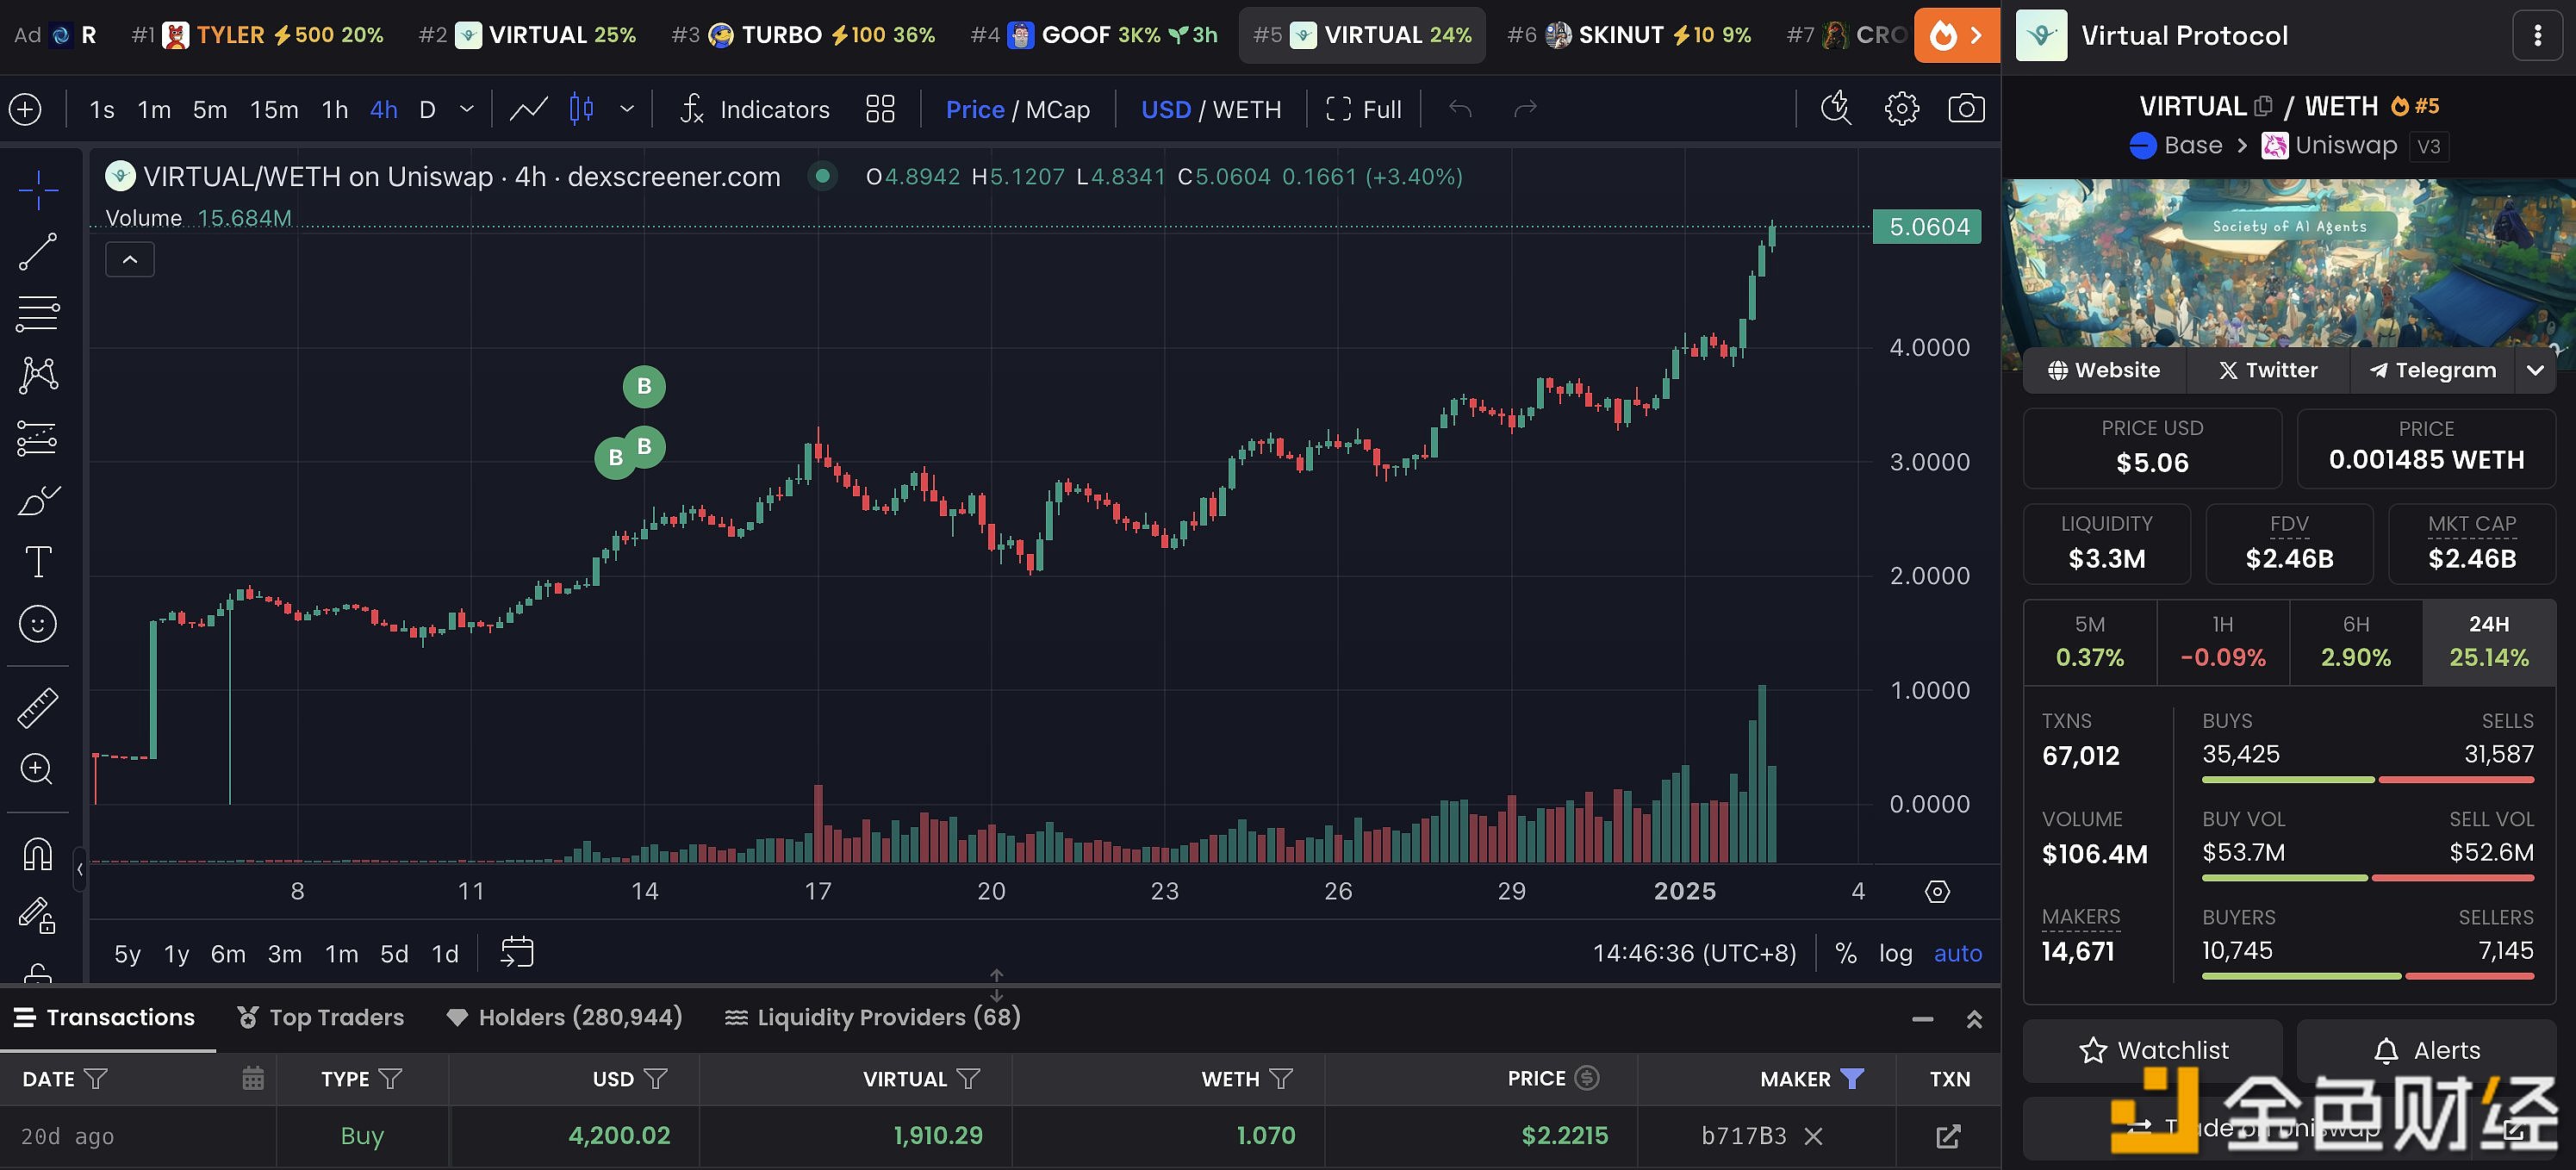Click the add symbol plus icon
Screen dimensions: 2576x1170
click(25, 109)
